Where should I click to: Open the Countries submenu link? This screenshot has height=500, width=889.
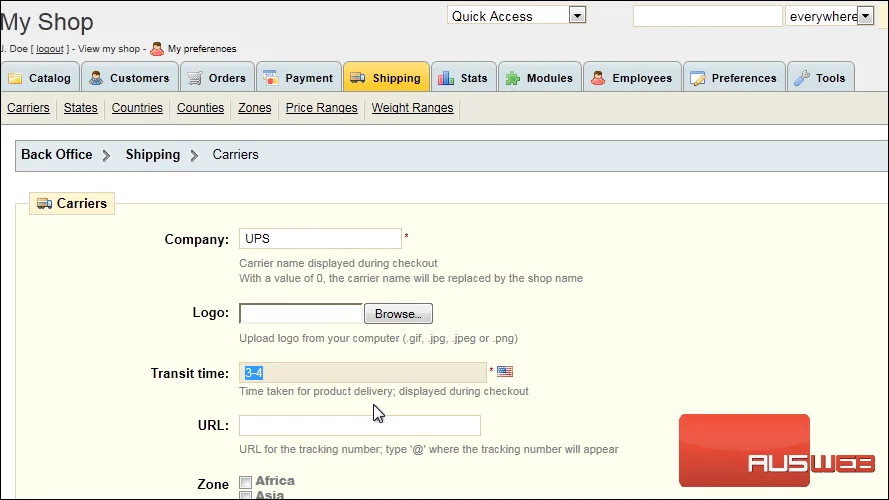137,108
